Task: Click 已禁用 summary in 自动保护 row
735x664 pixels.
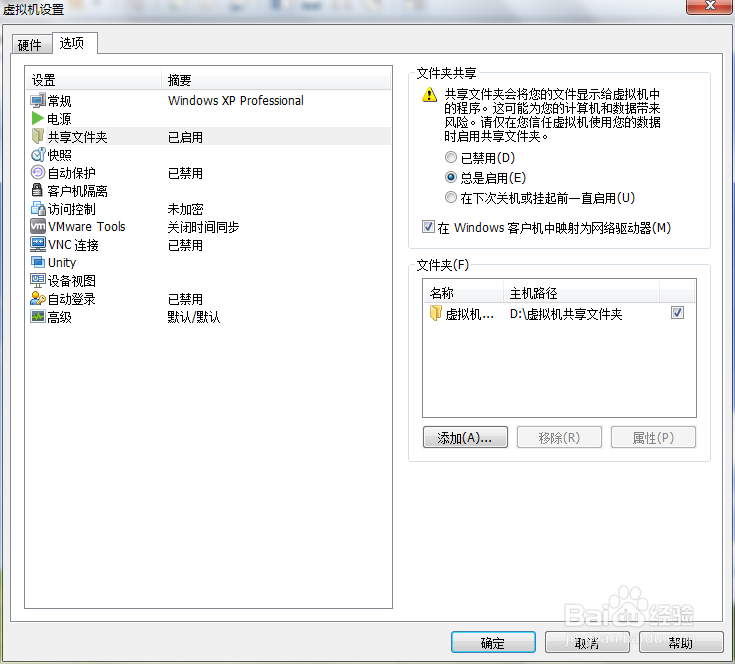Action: point(186,173)
